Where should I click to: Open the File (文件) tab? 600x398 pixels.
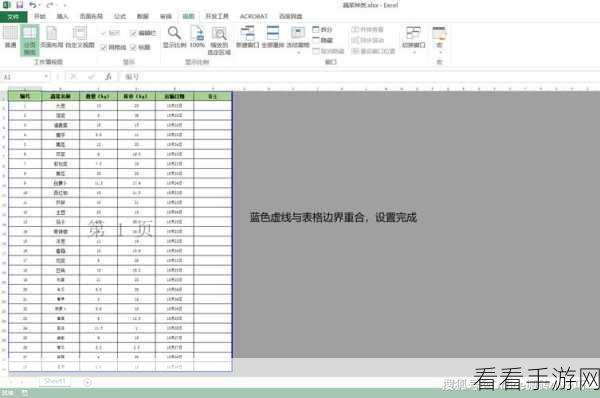tap(13, 16)
